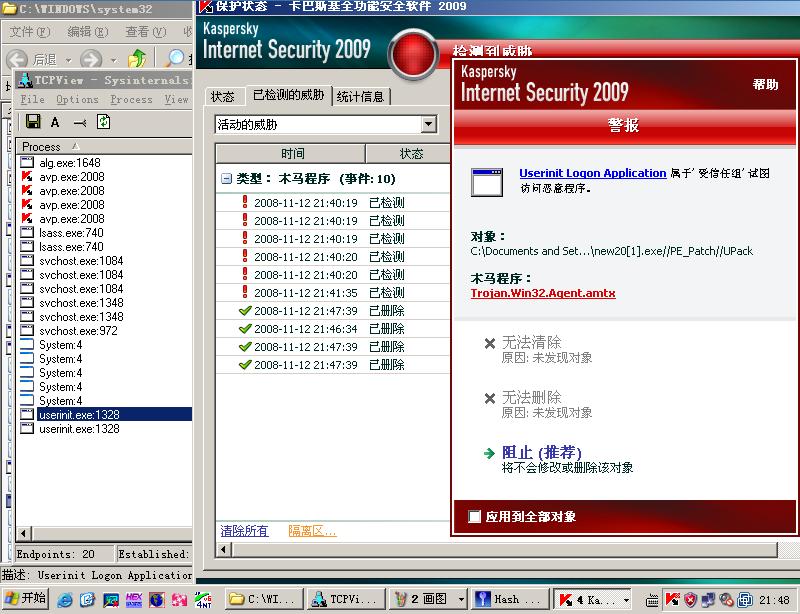800x614 pixels.
Task: Click the Explorer Up folder icon
Action: tap(136, 58)
